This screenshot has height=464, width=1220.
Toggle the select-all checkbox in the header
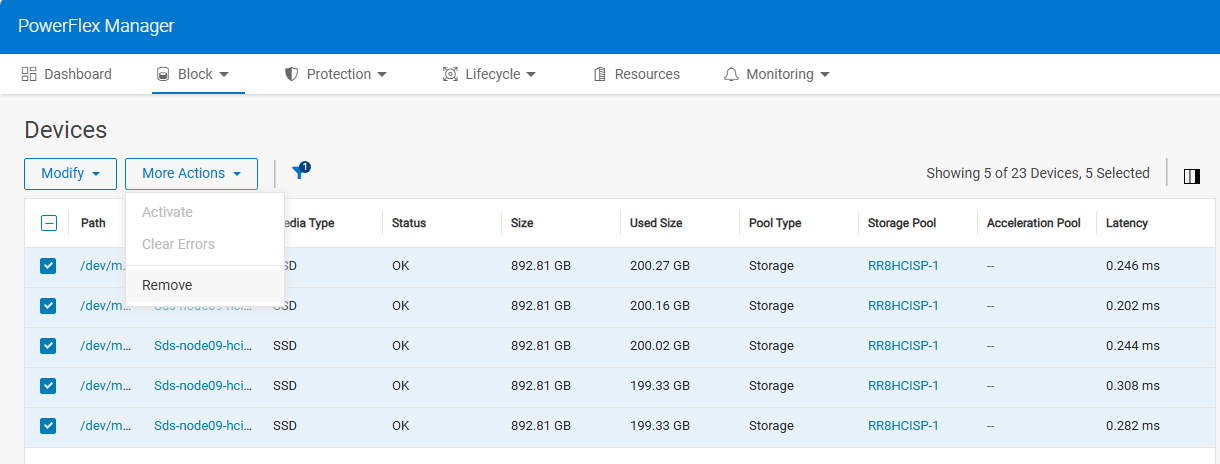coord(48,223)
